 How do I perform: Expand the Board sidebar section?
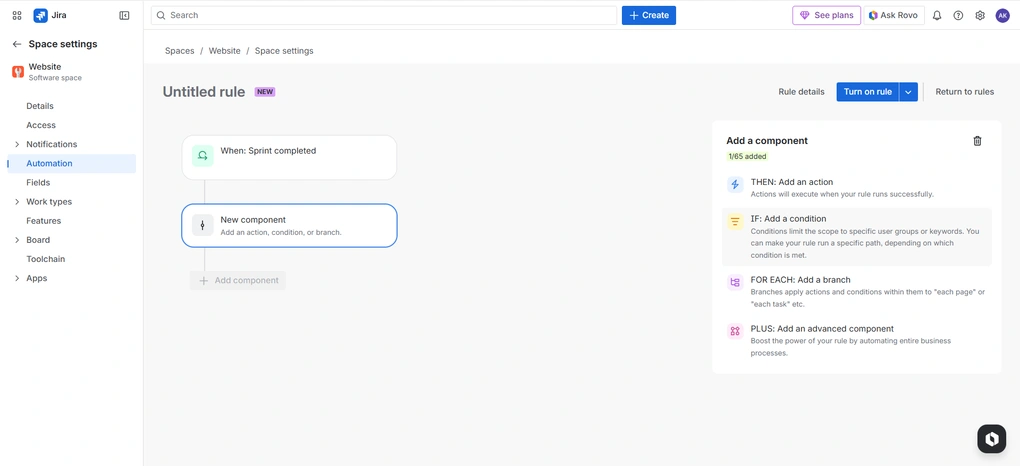click(17, 240)
